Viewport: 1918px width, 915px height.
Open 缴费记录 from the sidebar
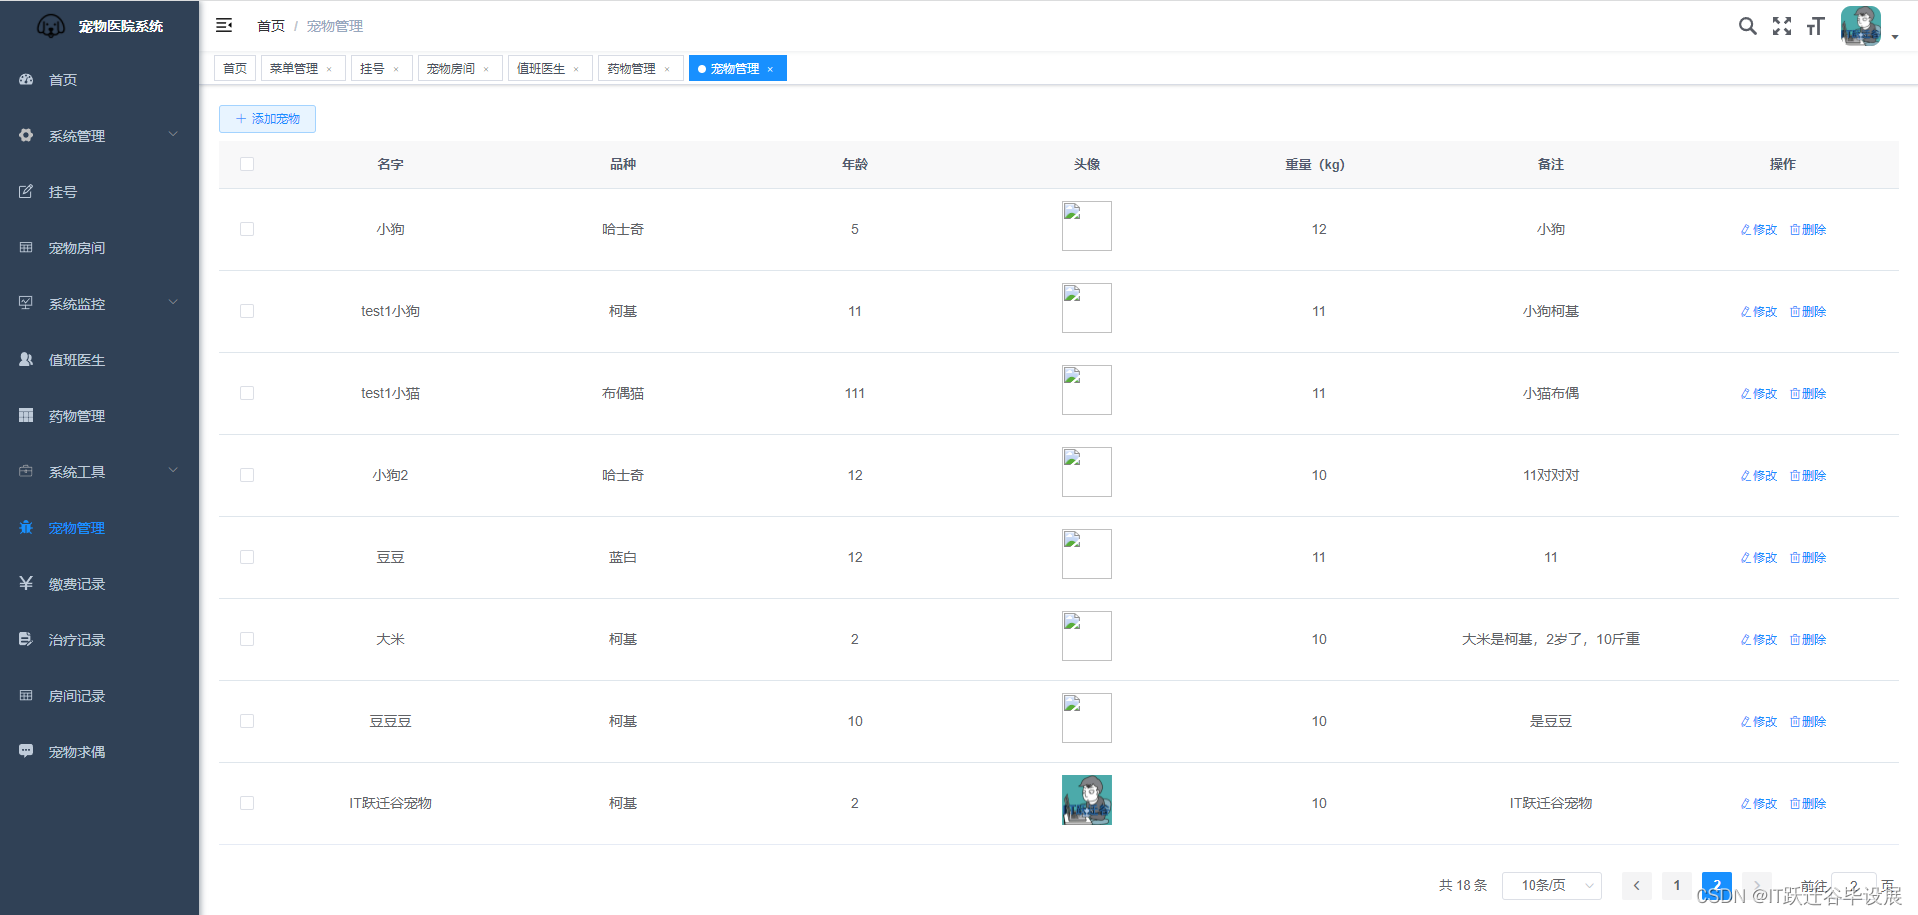coord(77,584)
